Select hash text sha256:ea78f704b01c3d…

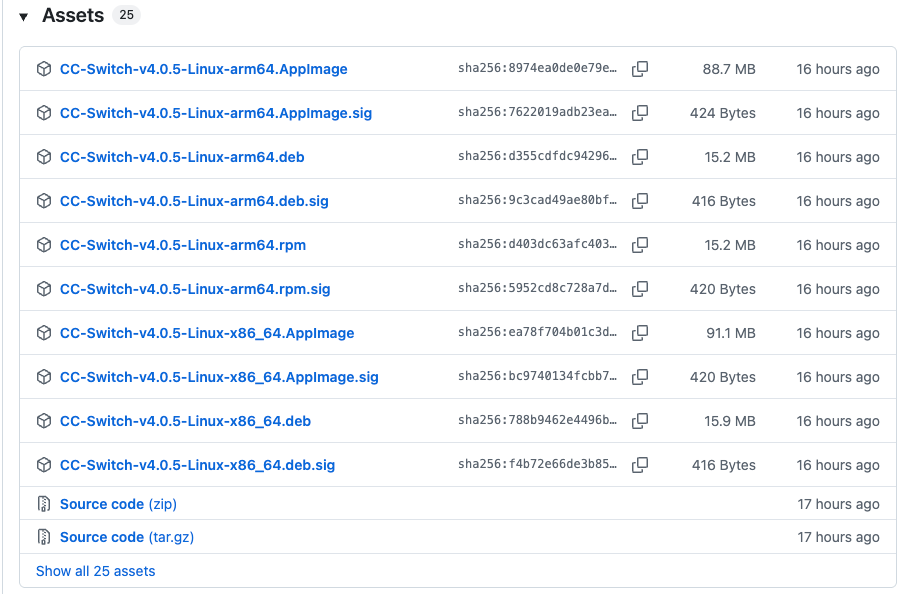coord(537,332)
